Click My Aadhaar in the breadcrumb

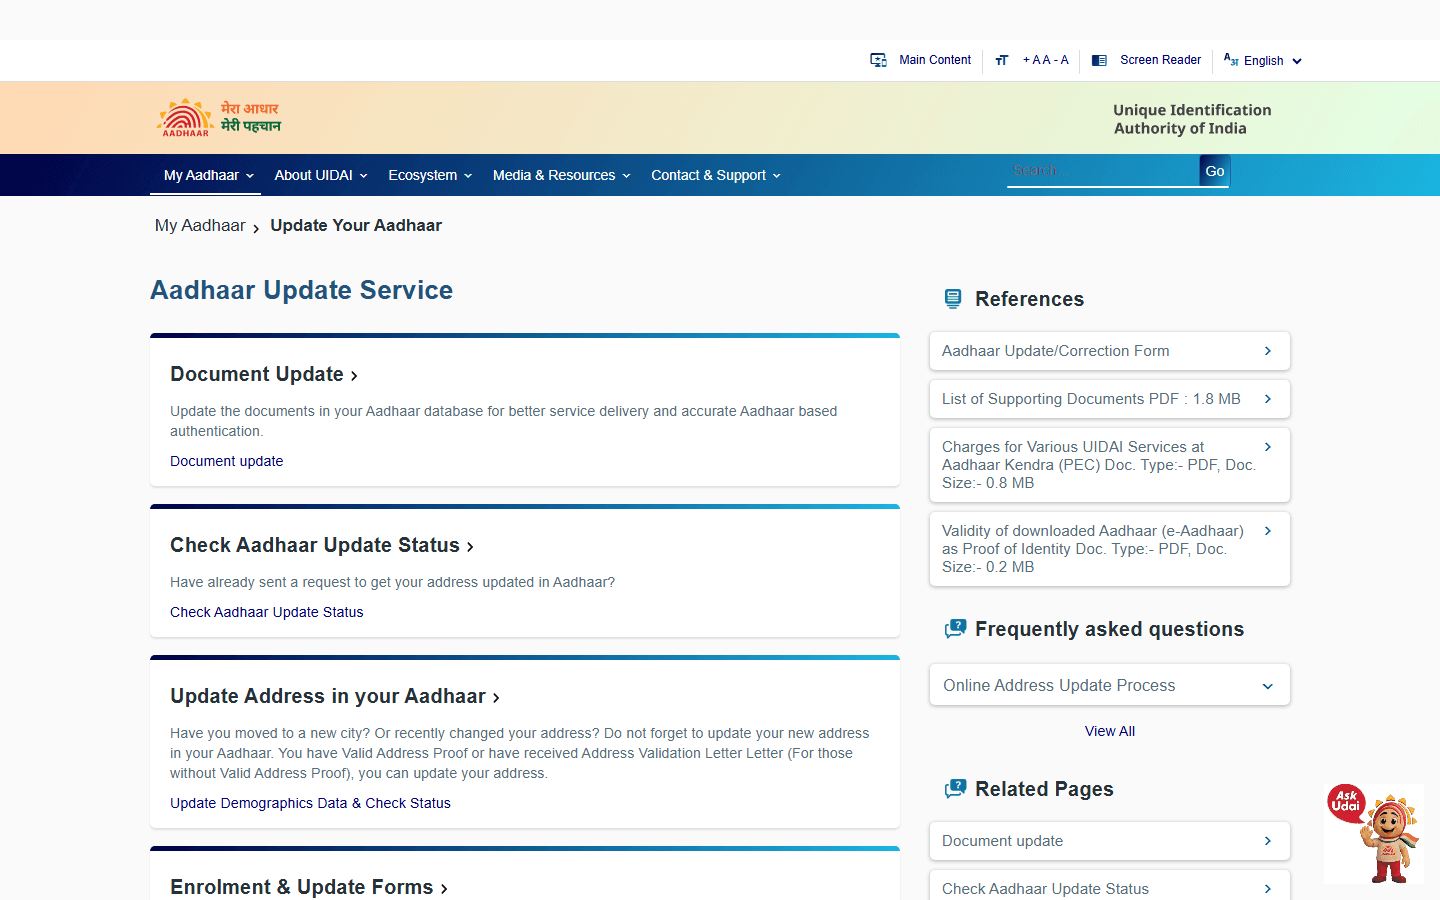click(x=200, y=226)
